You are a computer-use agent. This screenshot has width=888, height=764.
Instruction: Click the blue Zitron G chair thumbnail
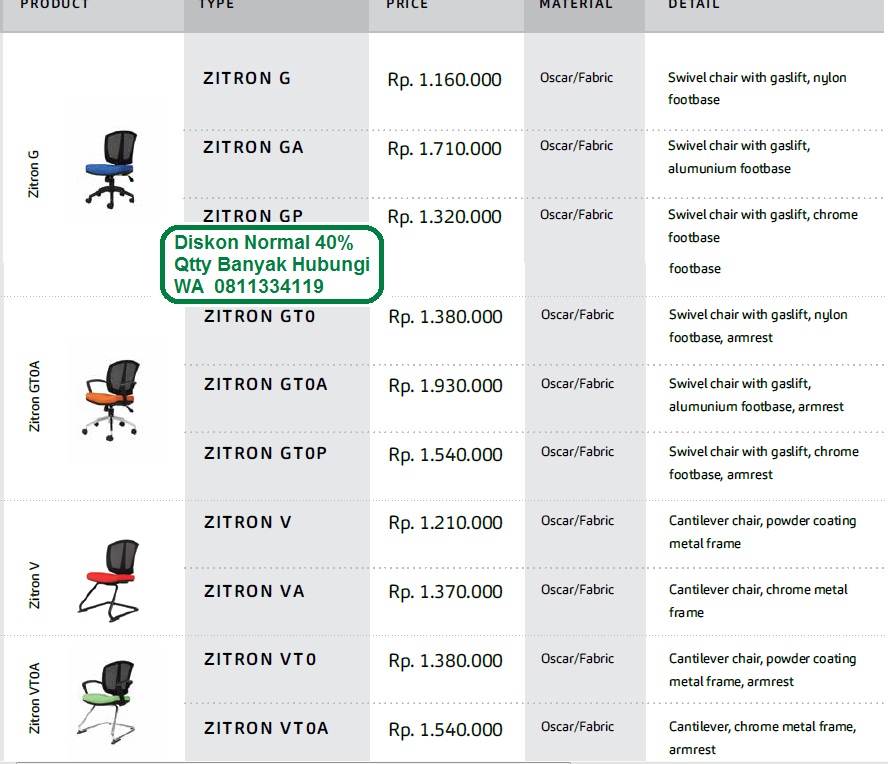[113, 168]
